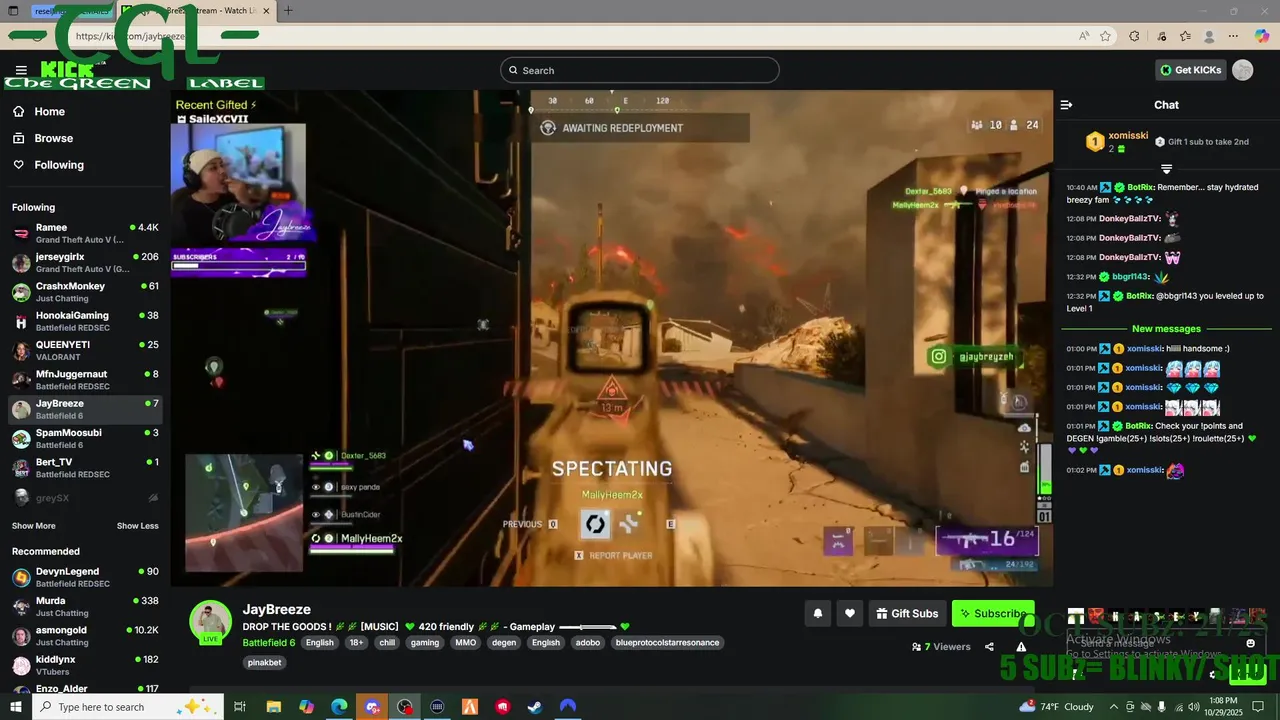Select offline greySX channel
Image resolution: width=1280 pixels, height=720 pixels.
tap(85, 497)
